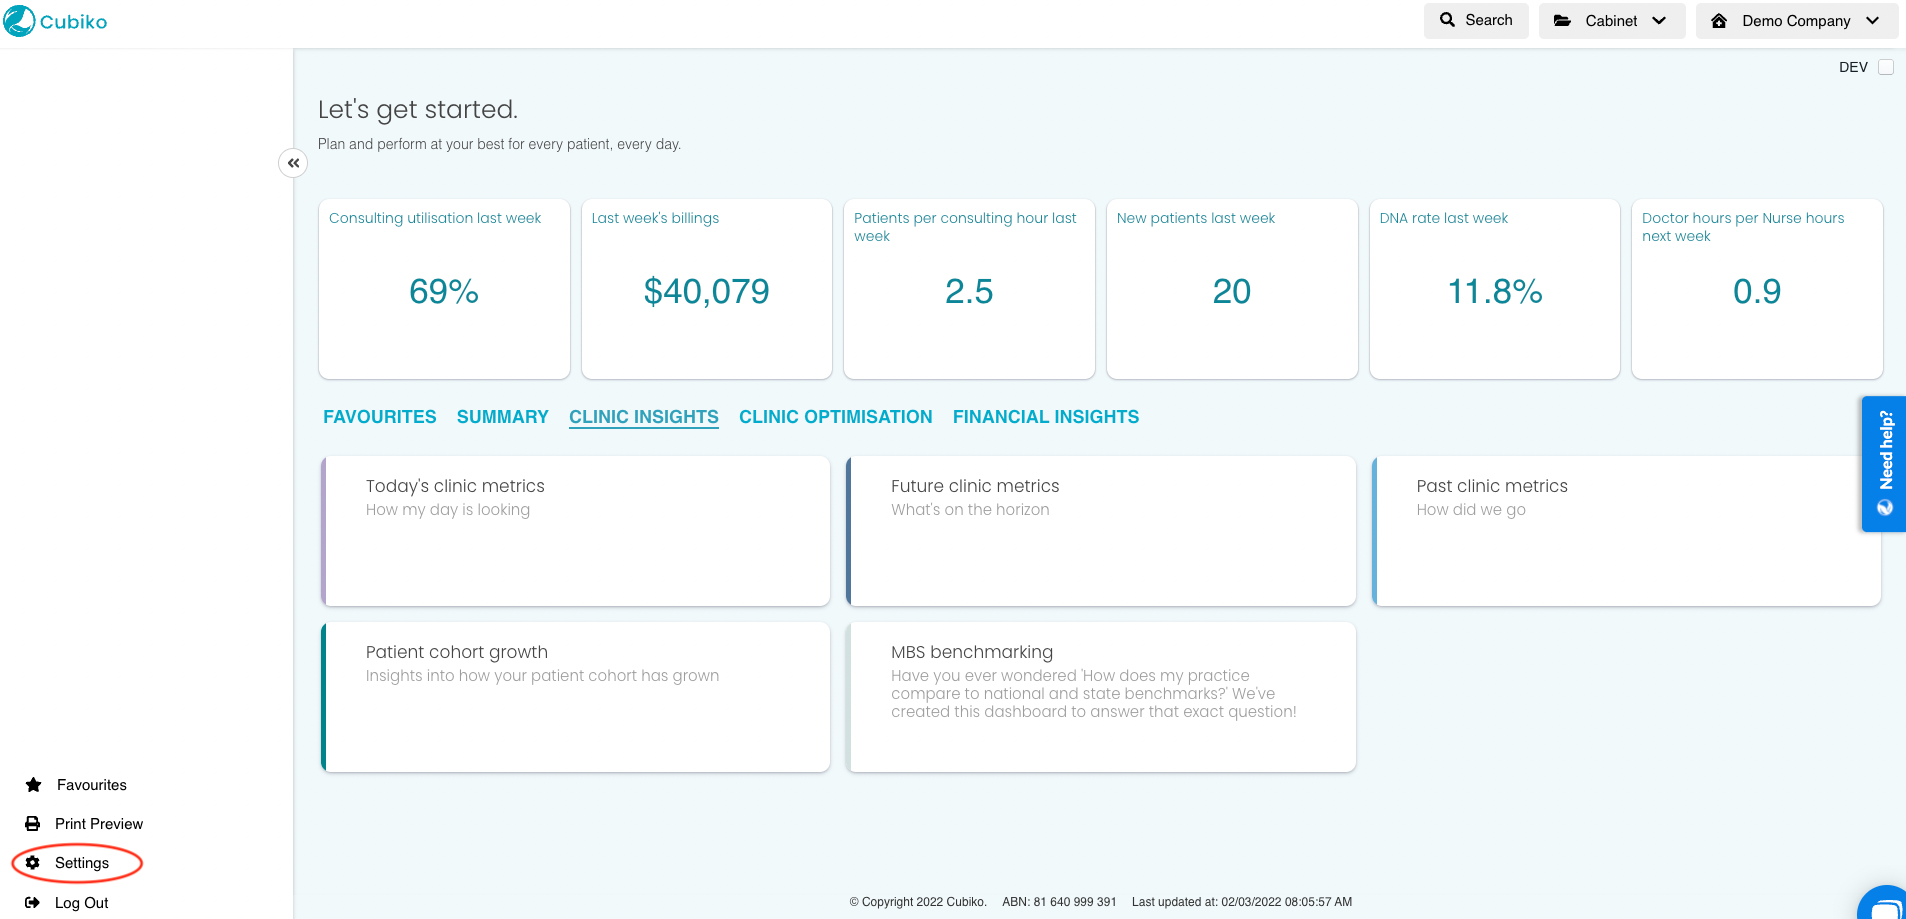1906x919 pixels.
Task: Open the MBS benchmarking dashboard card
Action: click(x=1101, y=697)
